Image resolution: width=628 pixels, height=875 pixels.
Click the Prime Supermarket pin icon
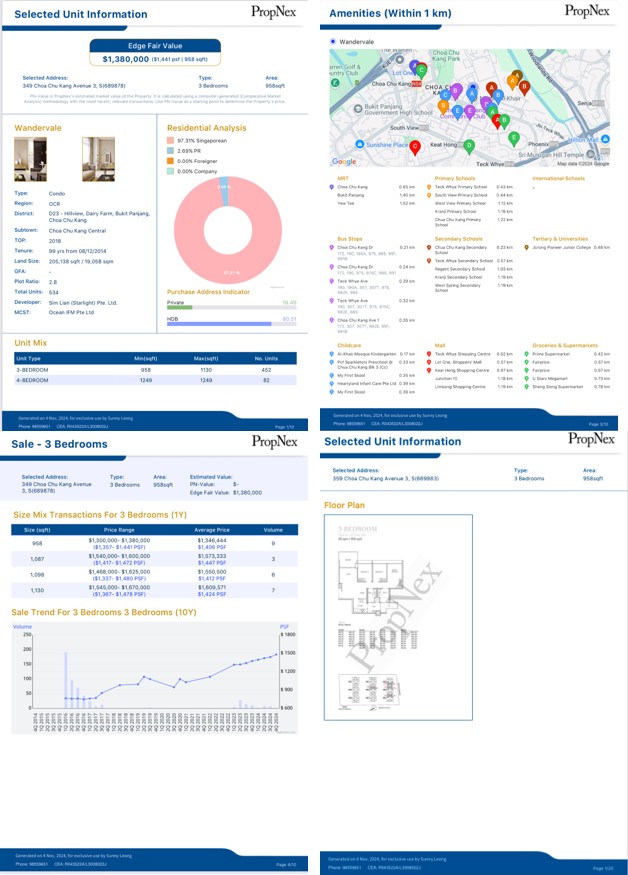(526, 354)
